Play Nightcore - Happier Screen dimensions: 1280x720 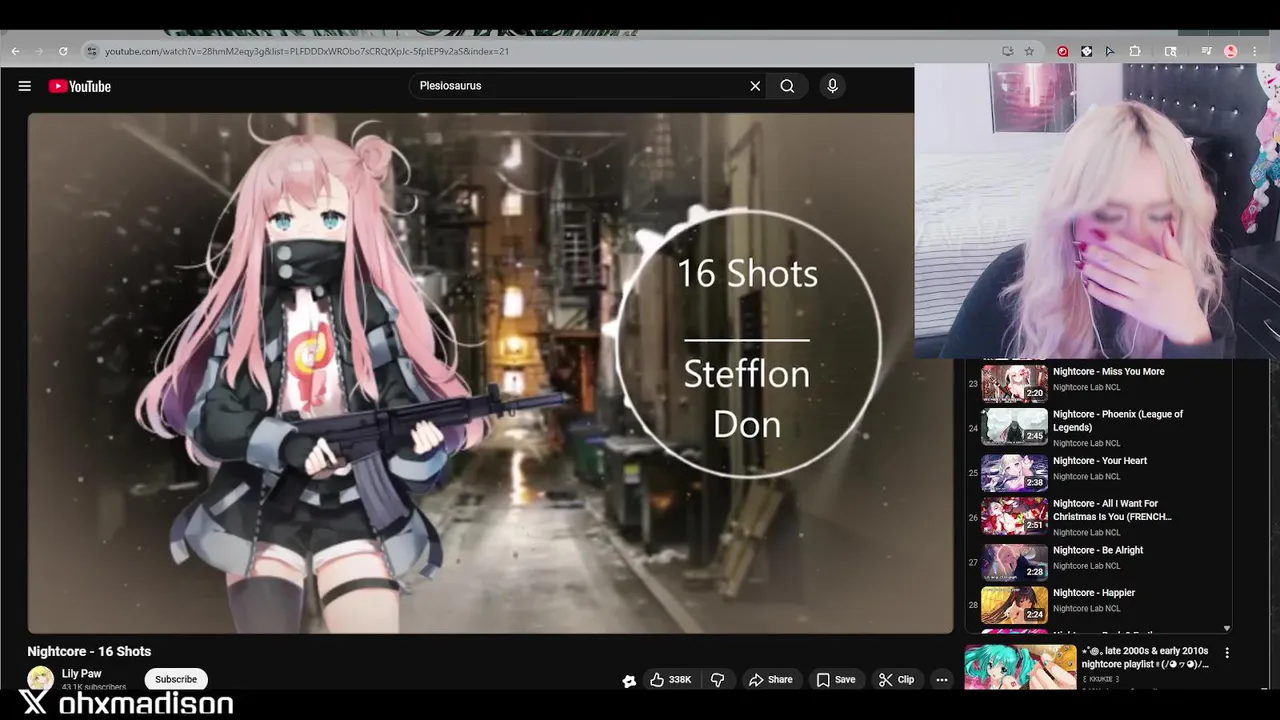tap(1094, 593)
